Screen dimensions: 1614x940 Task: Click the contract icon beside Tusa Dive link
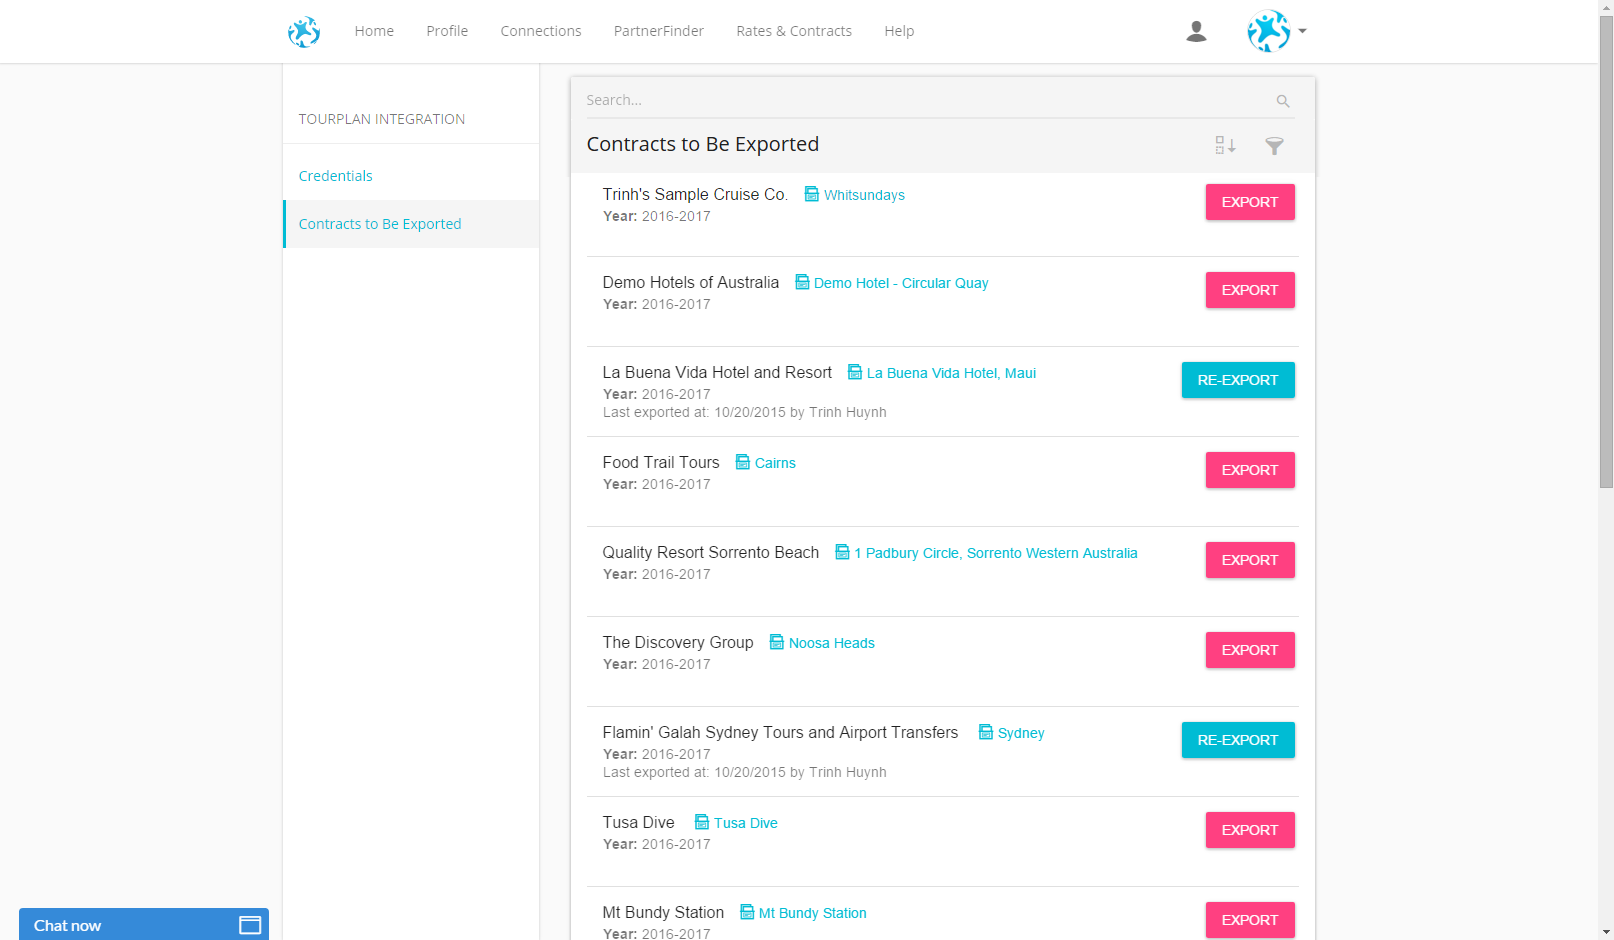coord(702,822)
